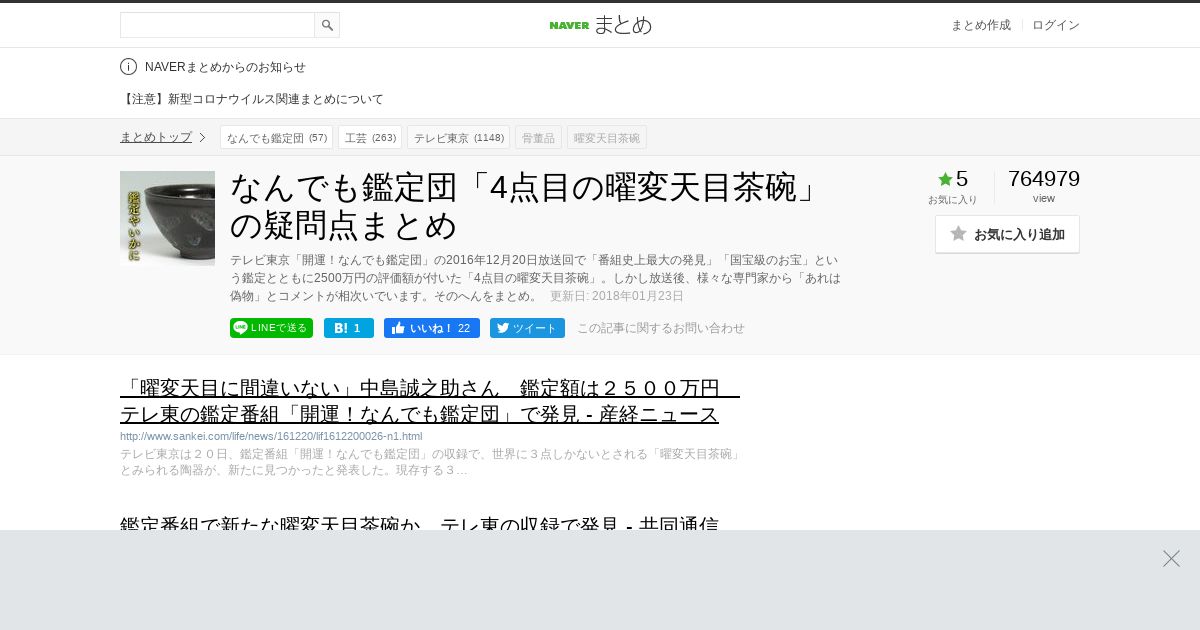1200x630 pixels.
Task: Click the お気に入り追加 button
Action: (1007, 234)
